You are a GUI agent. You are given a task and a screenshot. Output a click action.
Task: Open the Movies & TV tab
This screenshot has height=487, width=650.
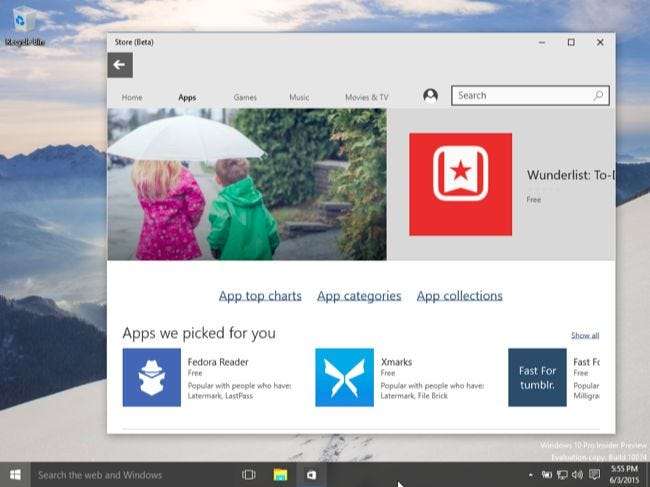pyautogui.click(x=366, y=97)
